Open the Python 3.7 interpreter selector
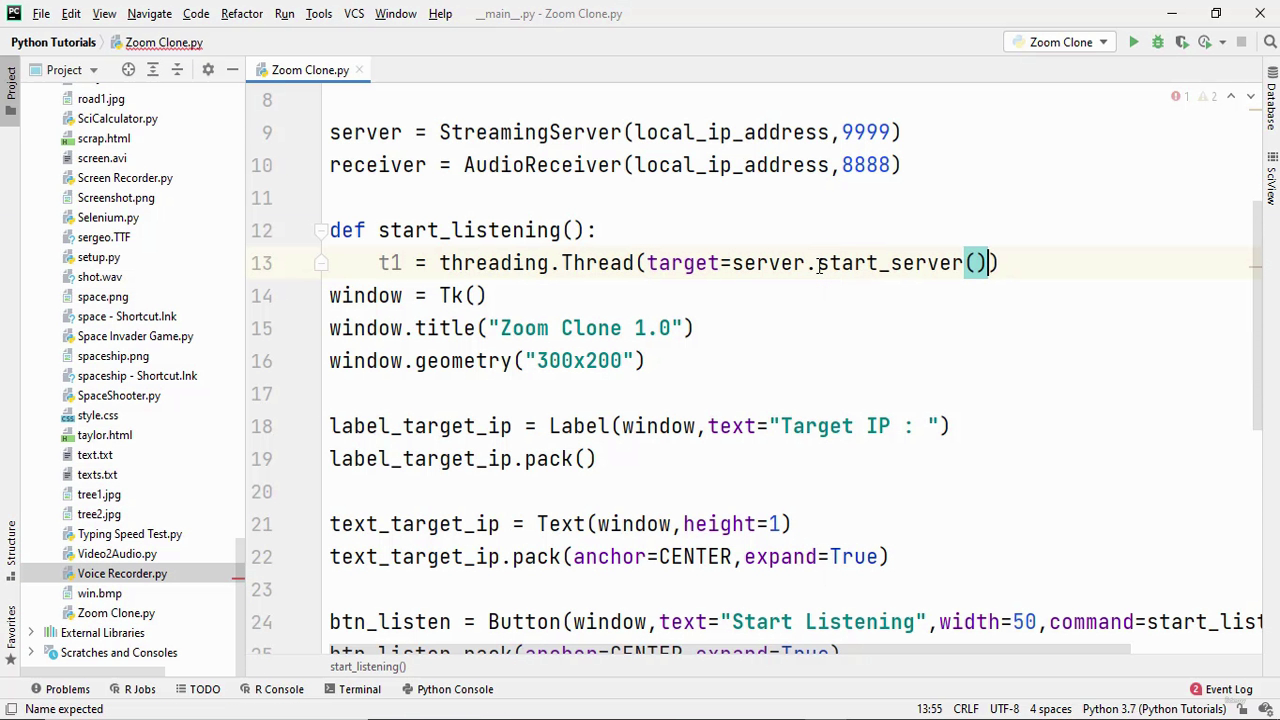1280x720 pixels. pos(1154,709)
